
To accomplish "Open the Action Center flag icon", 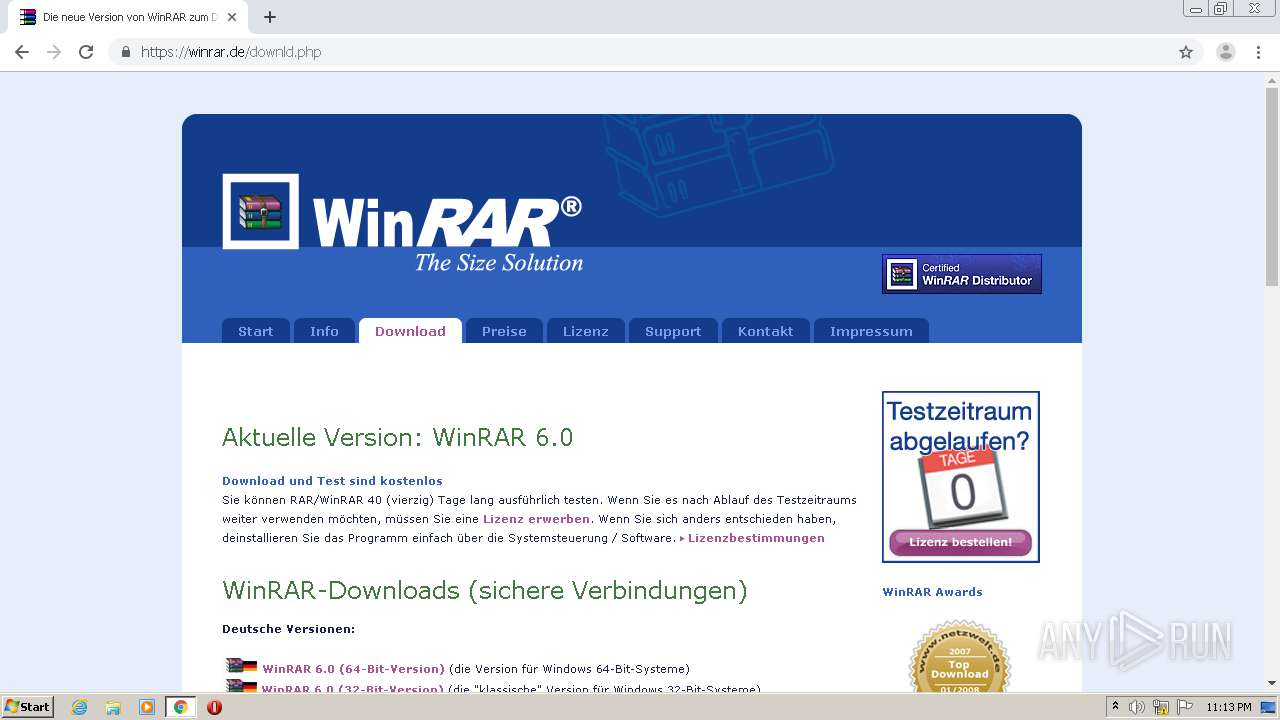I will click(1185, 707).
